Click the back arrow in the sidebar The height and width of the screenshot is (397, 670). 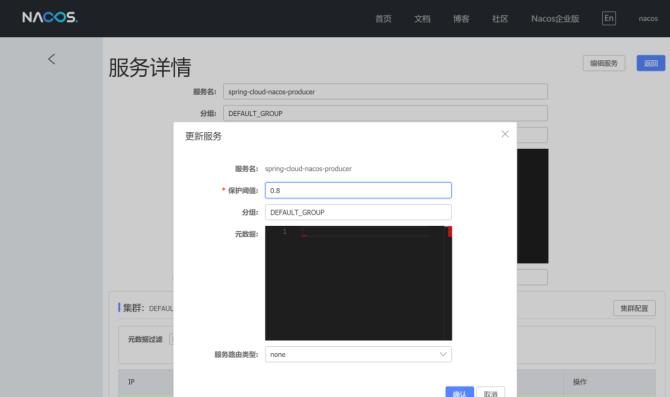(x=51, y=59)
